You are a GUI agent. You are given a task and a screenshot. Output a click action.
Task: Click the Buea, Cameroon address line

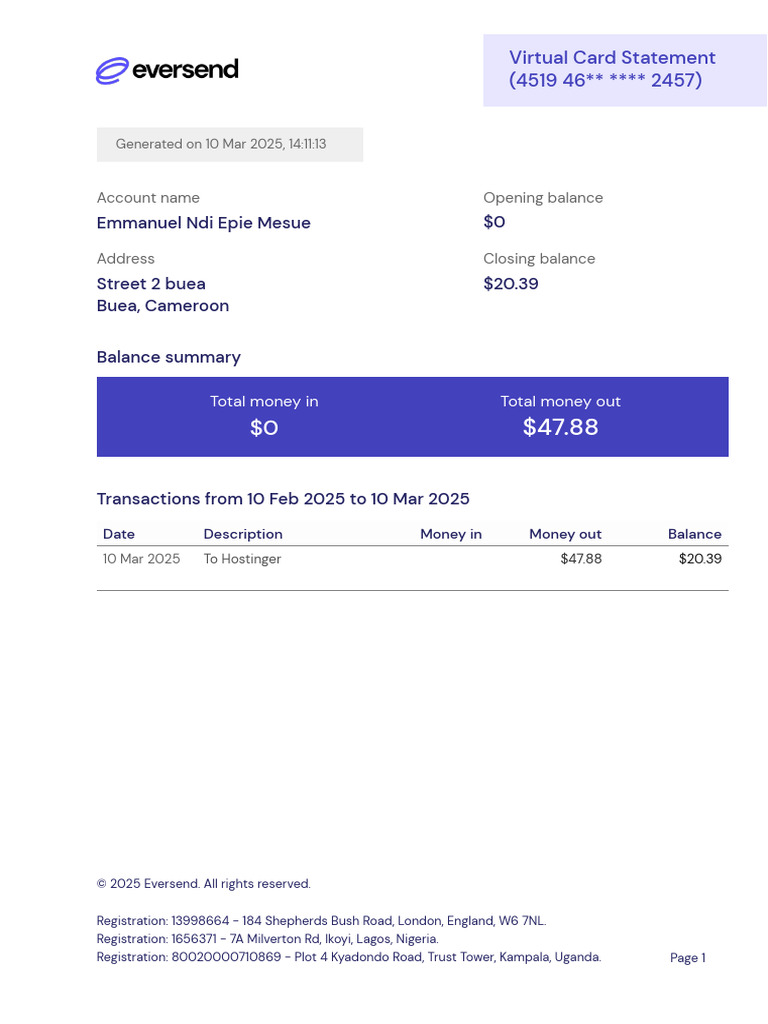(163, 306)
